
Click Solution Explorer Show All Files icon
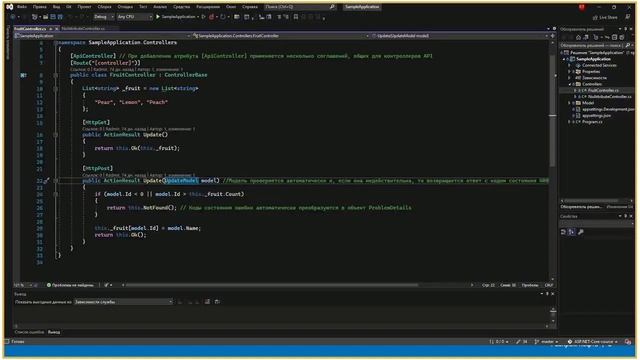pos(621,37)
